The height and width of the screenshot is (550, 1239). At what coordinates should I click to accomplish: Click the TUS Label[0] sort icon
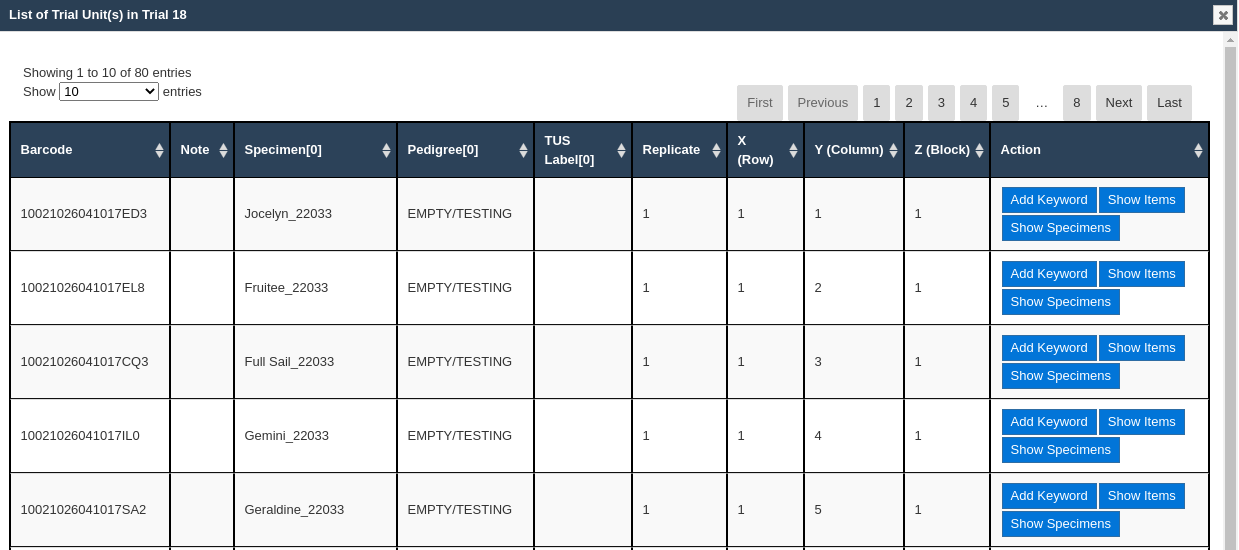(621, 150)
